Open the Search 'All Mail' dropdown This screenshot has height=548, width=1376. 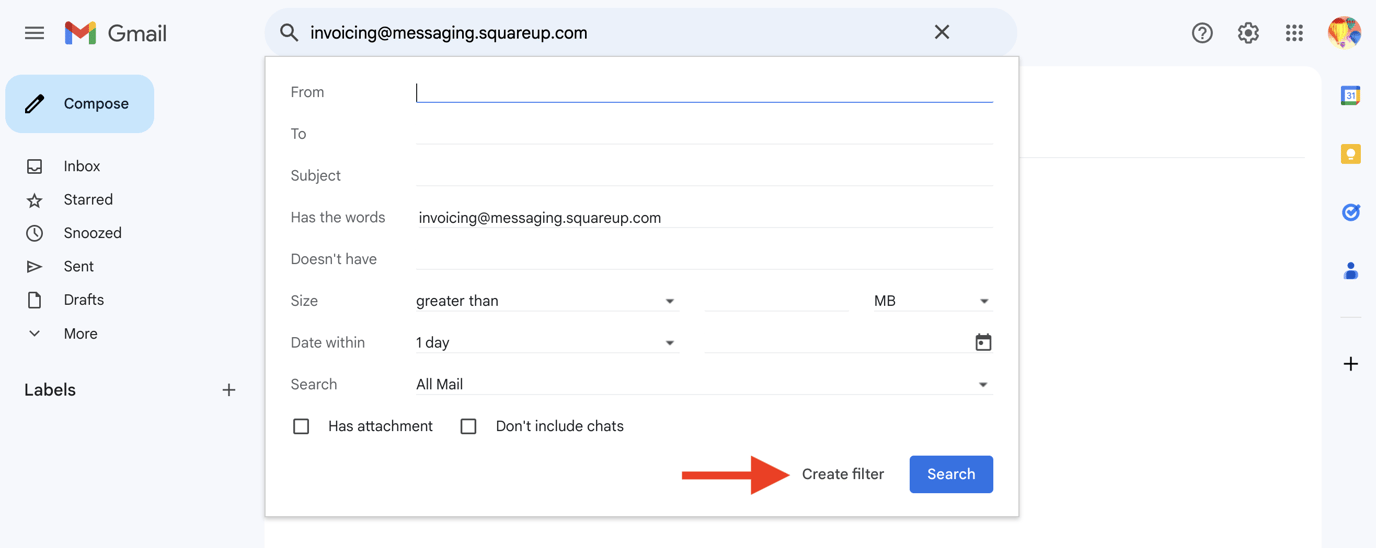coord(704,385)
